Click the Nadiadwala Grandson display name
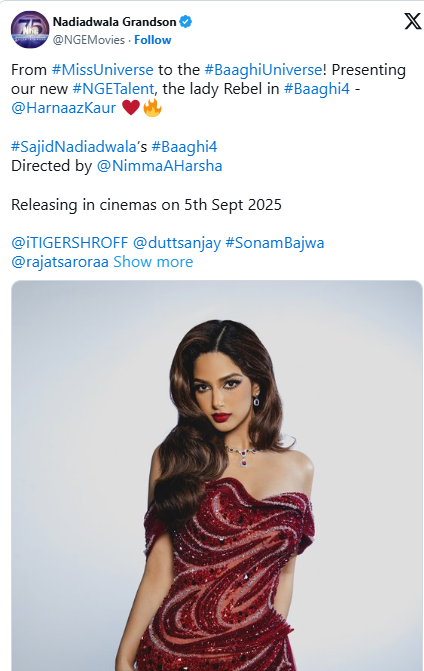The image size is (424, 671). pos(115,22)
